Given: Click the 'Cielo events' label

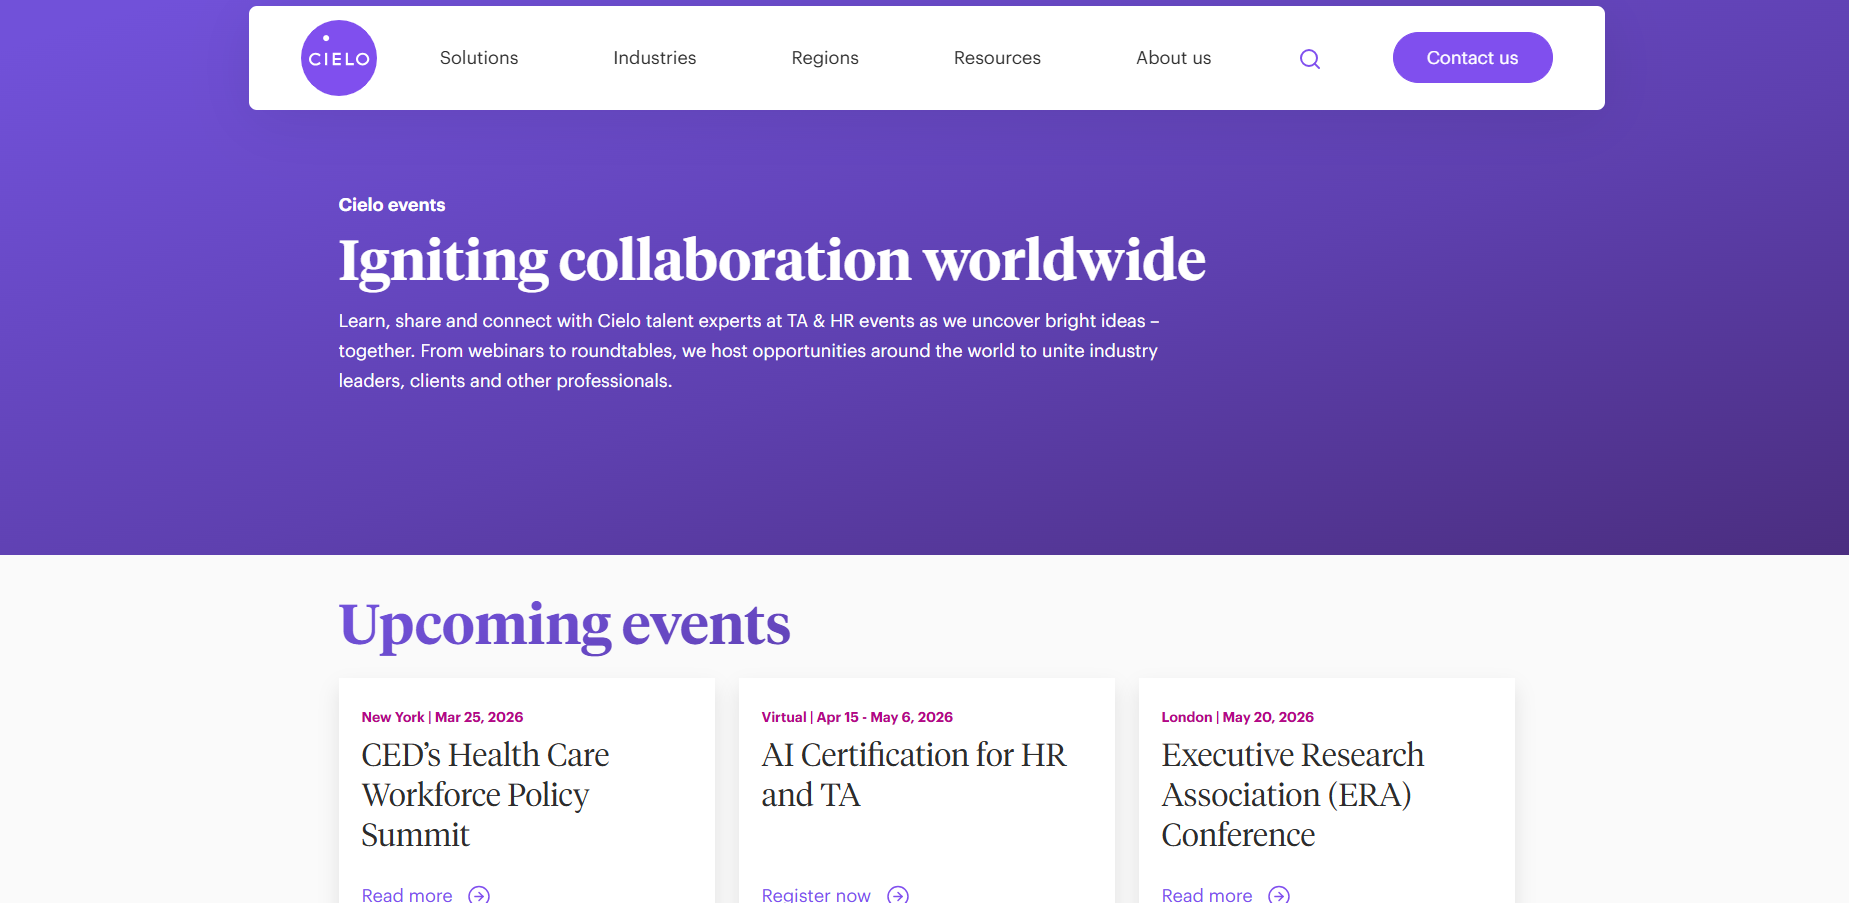Looking at the screenshot, I should [392, 205].
